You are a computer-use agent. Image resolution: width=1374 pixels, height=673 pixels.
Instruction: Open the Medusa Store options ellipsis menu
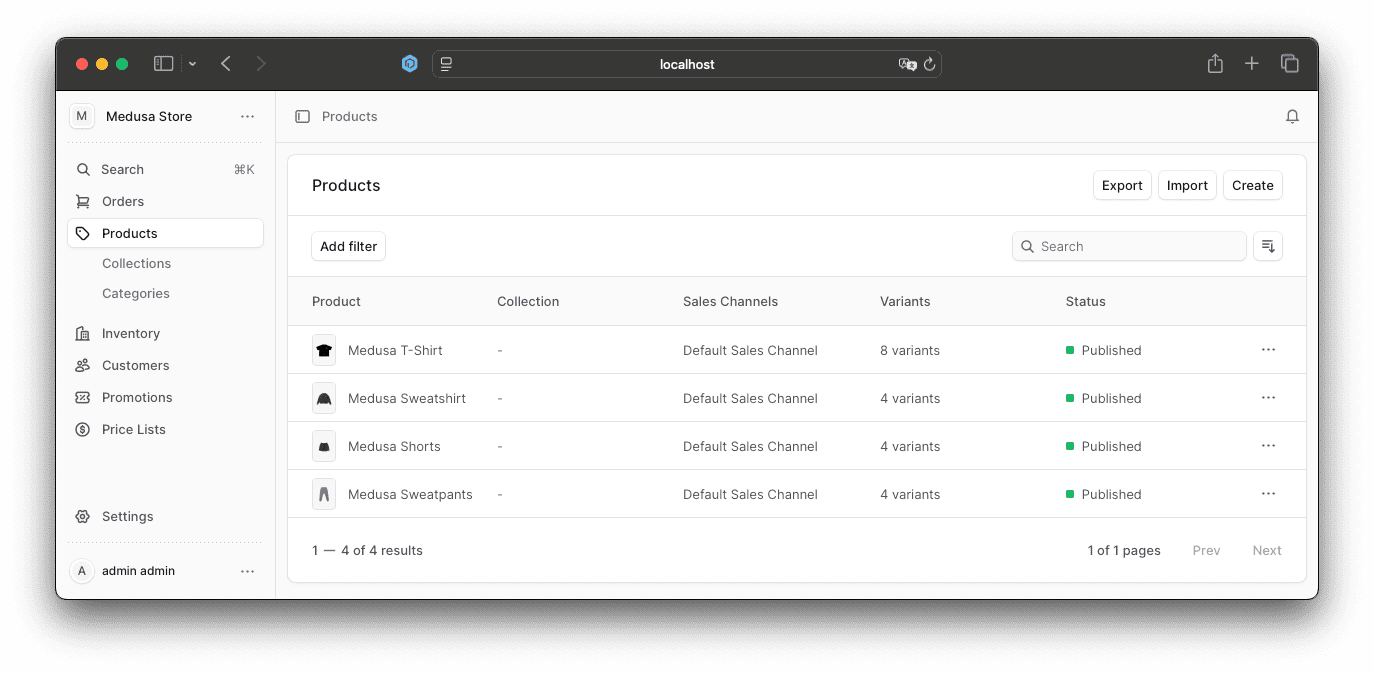click(247, 117)
